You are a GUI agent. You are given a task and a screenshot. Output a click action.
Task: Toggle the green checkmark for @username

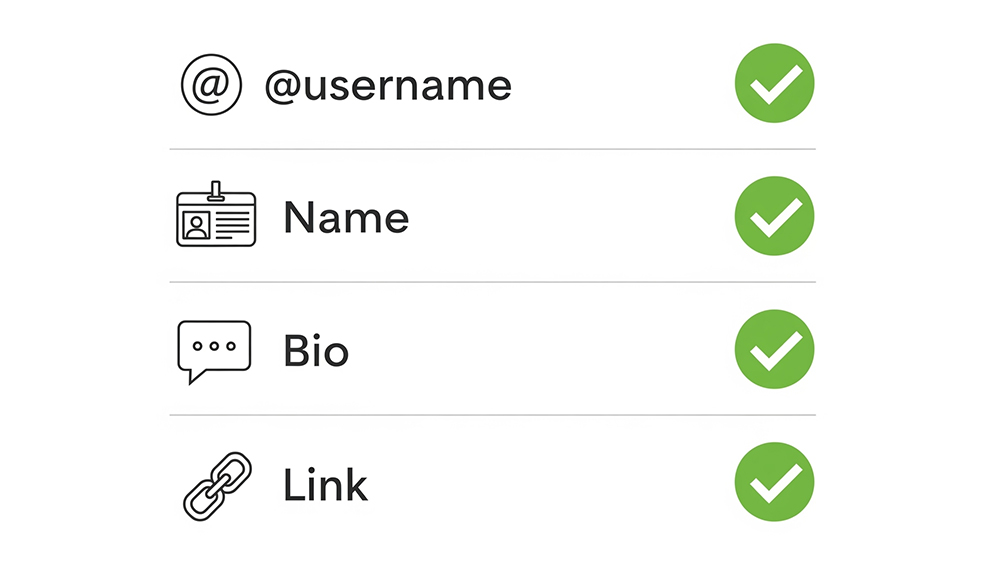[775, 84]
